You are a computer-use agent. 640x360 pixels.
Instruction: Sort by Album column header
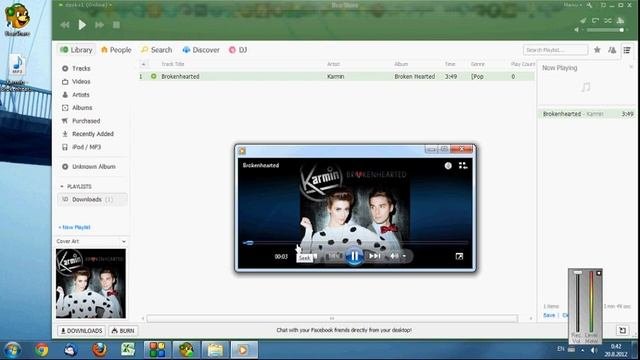pos(401,64)
